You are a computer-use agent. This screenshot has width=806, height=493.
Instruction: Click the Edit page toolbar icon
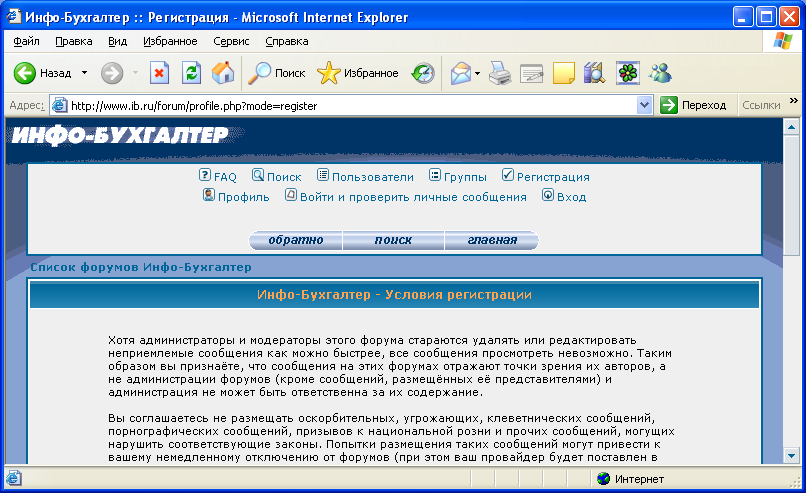532,73
